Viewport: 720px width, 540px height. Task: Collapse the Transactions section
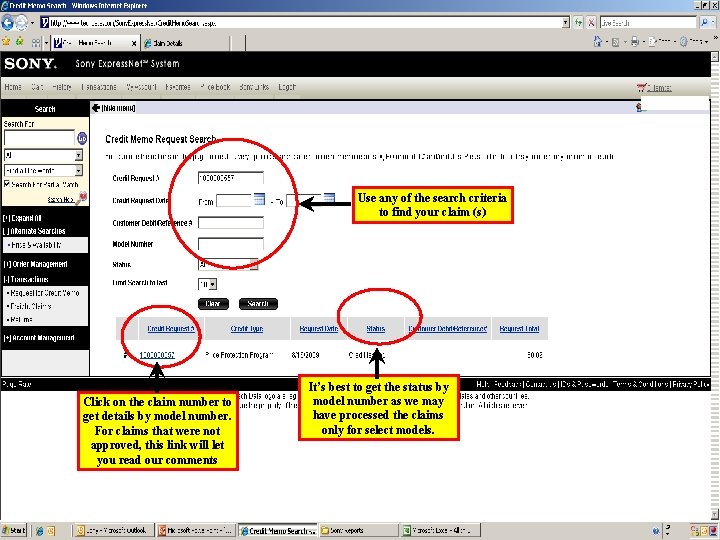[26, 279]
